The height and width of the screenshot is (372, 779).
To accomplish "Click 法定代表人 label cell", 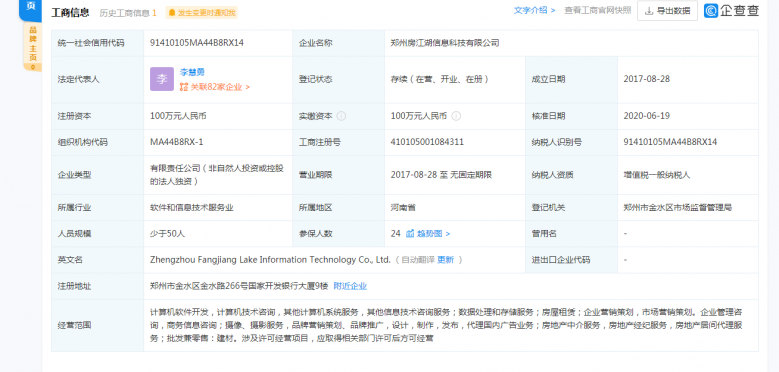I will tap(97, 79).
